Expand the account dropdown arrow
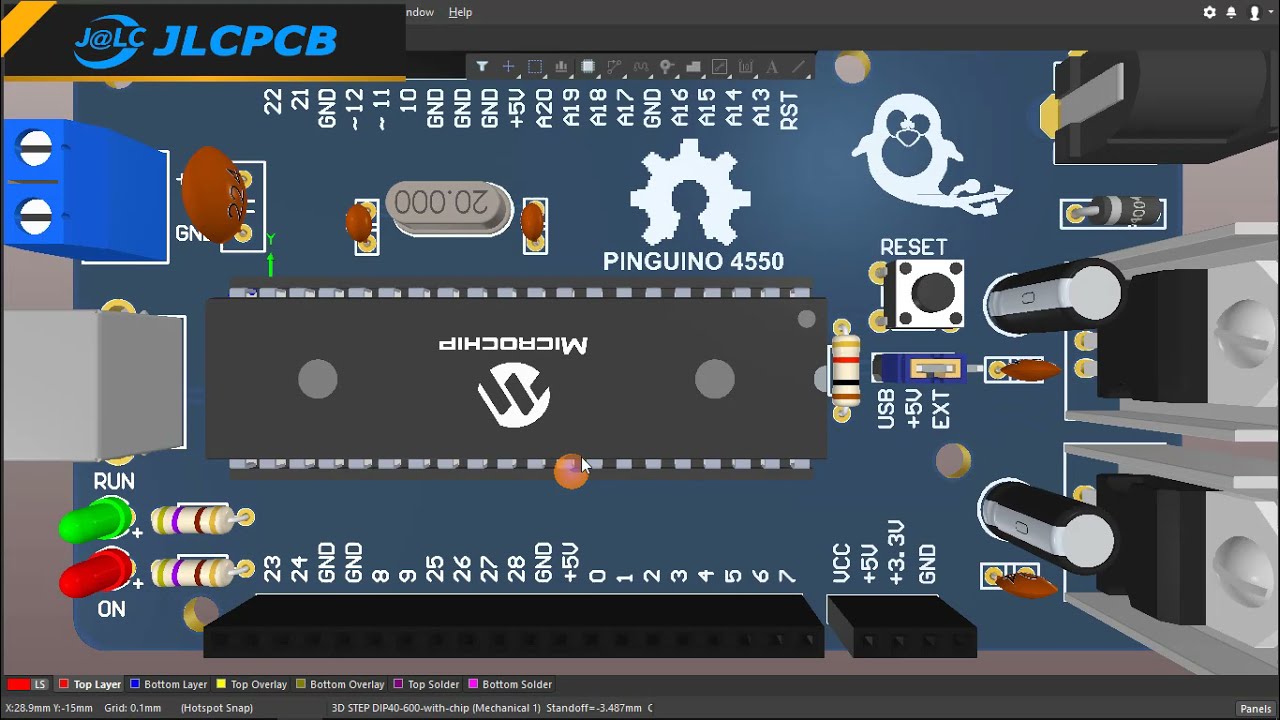This screenshot has width=1280, height=720. [x=1271, y=13]
